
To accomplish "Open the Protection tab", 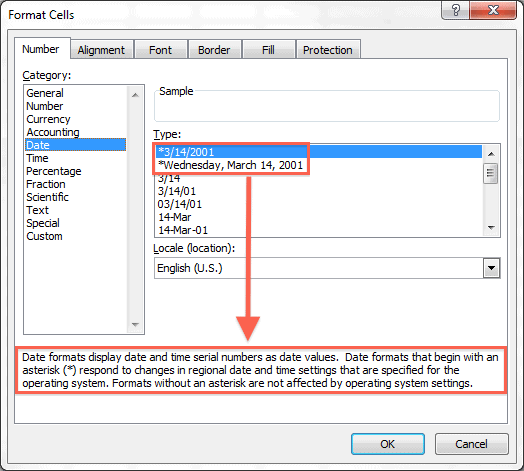I will coord(328,50).
